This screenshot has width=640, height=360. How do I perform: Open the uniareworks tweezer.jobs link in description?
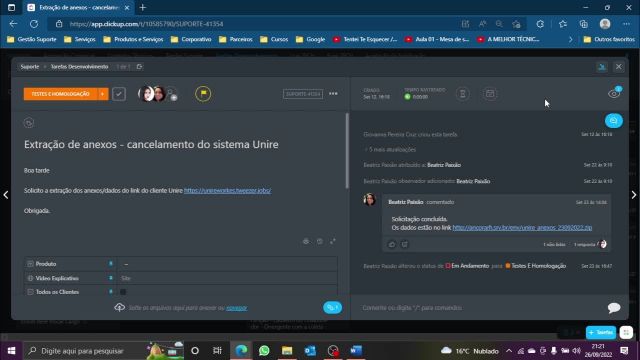pyautogui.click(x=227, y=191)
